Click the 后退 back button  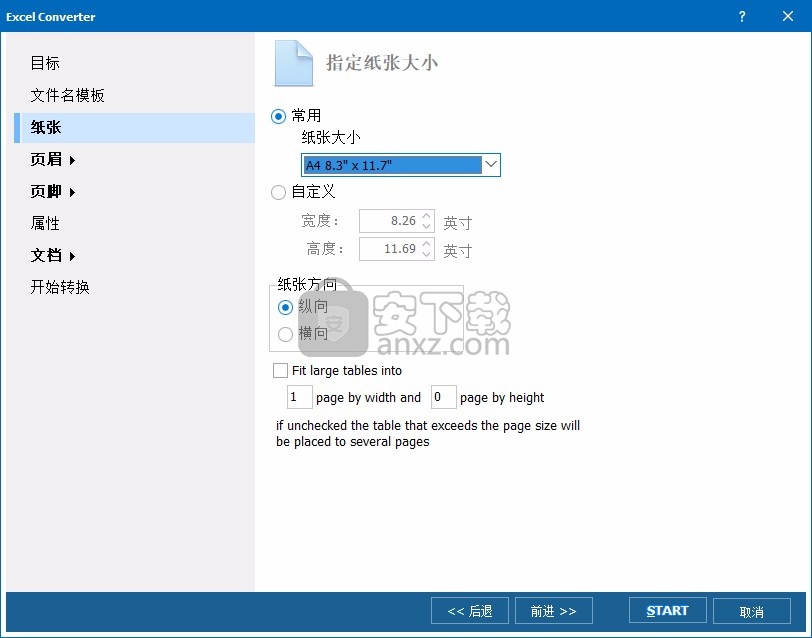470,611
